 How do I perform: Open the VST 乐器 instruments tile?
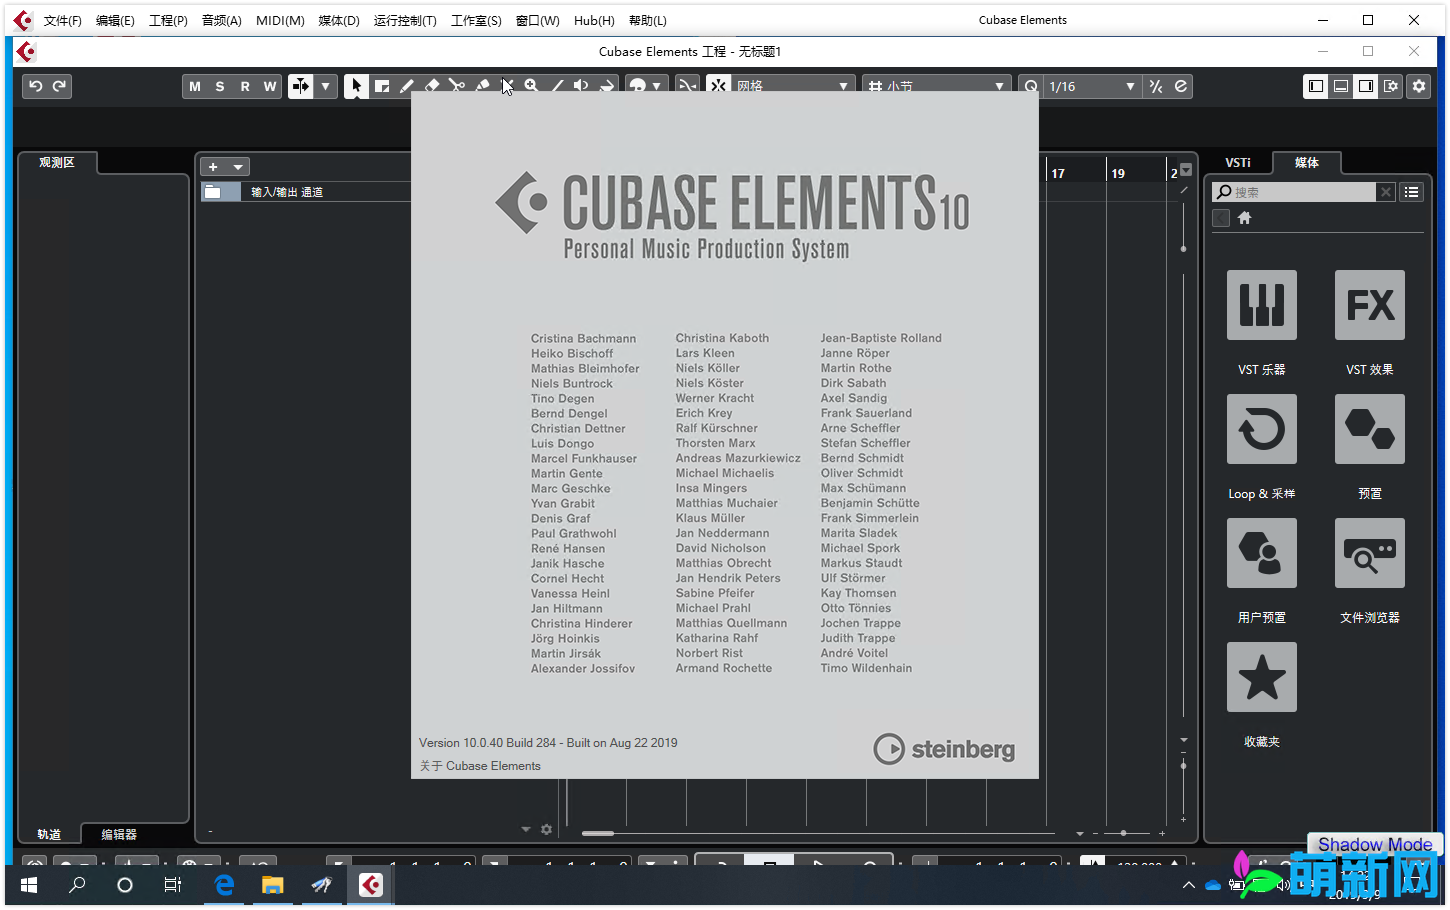(1262, 305)
